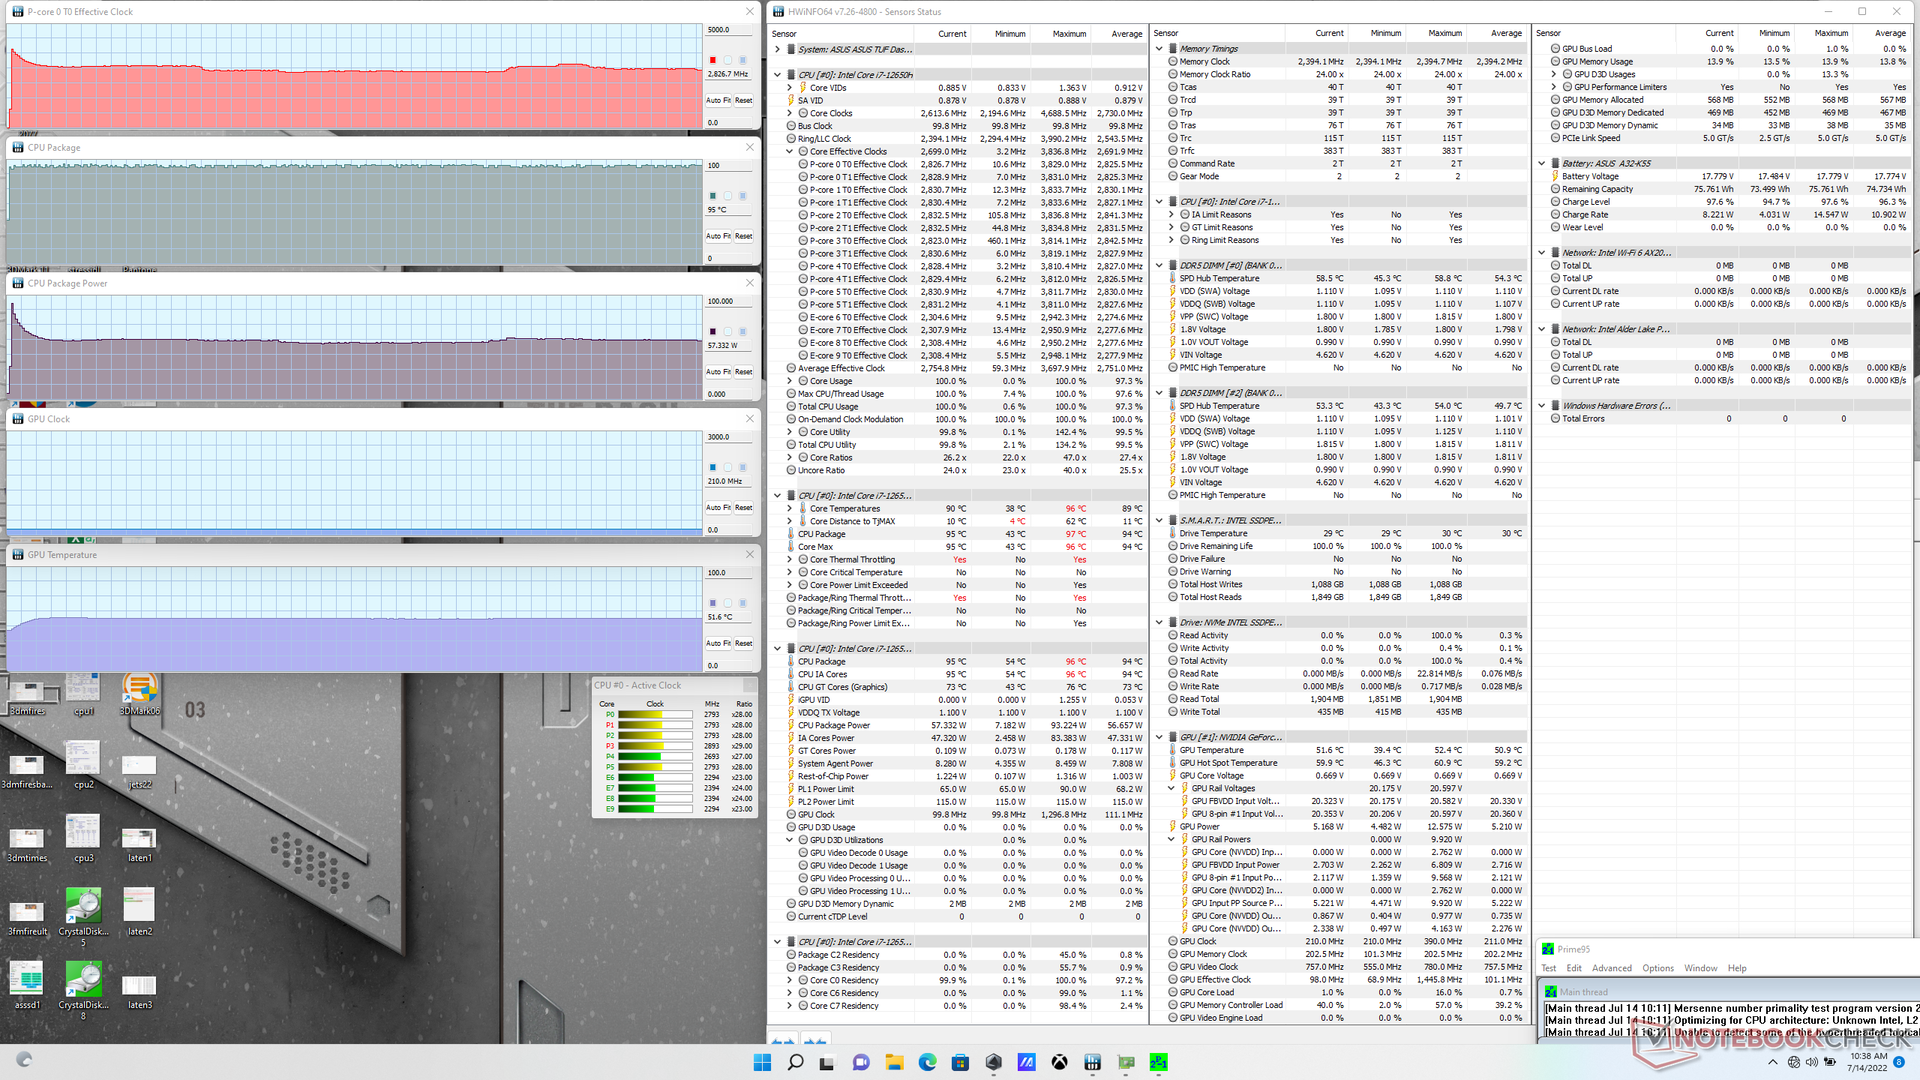Toggle the square option in GPU Temperature graph window

tap(743, 603)
